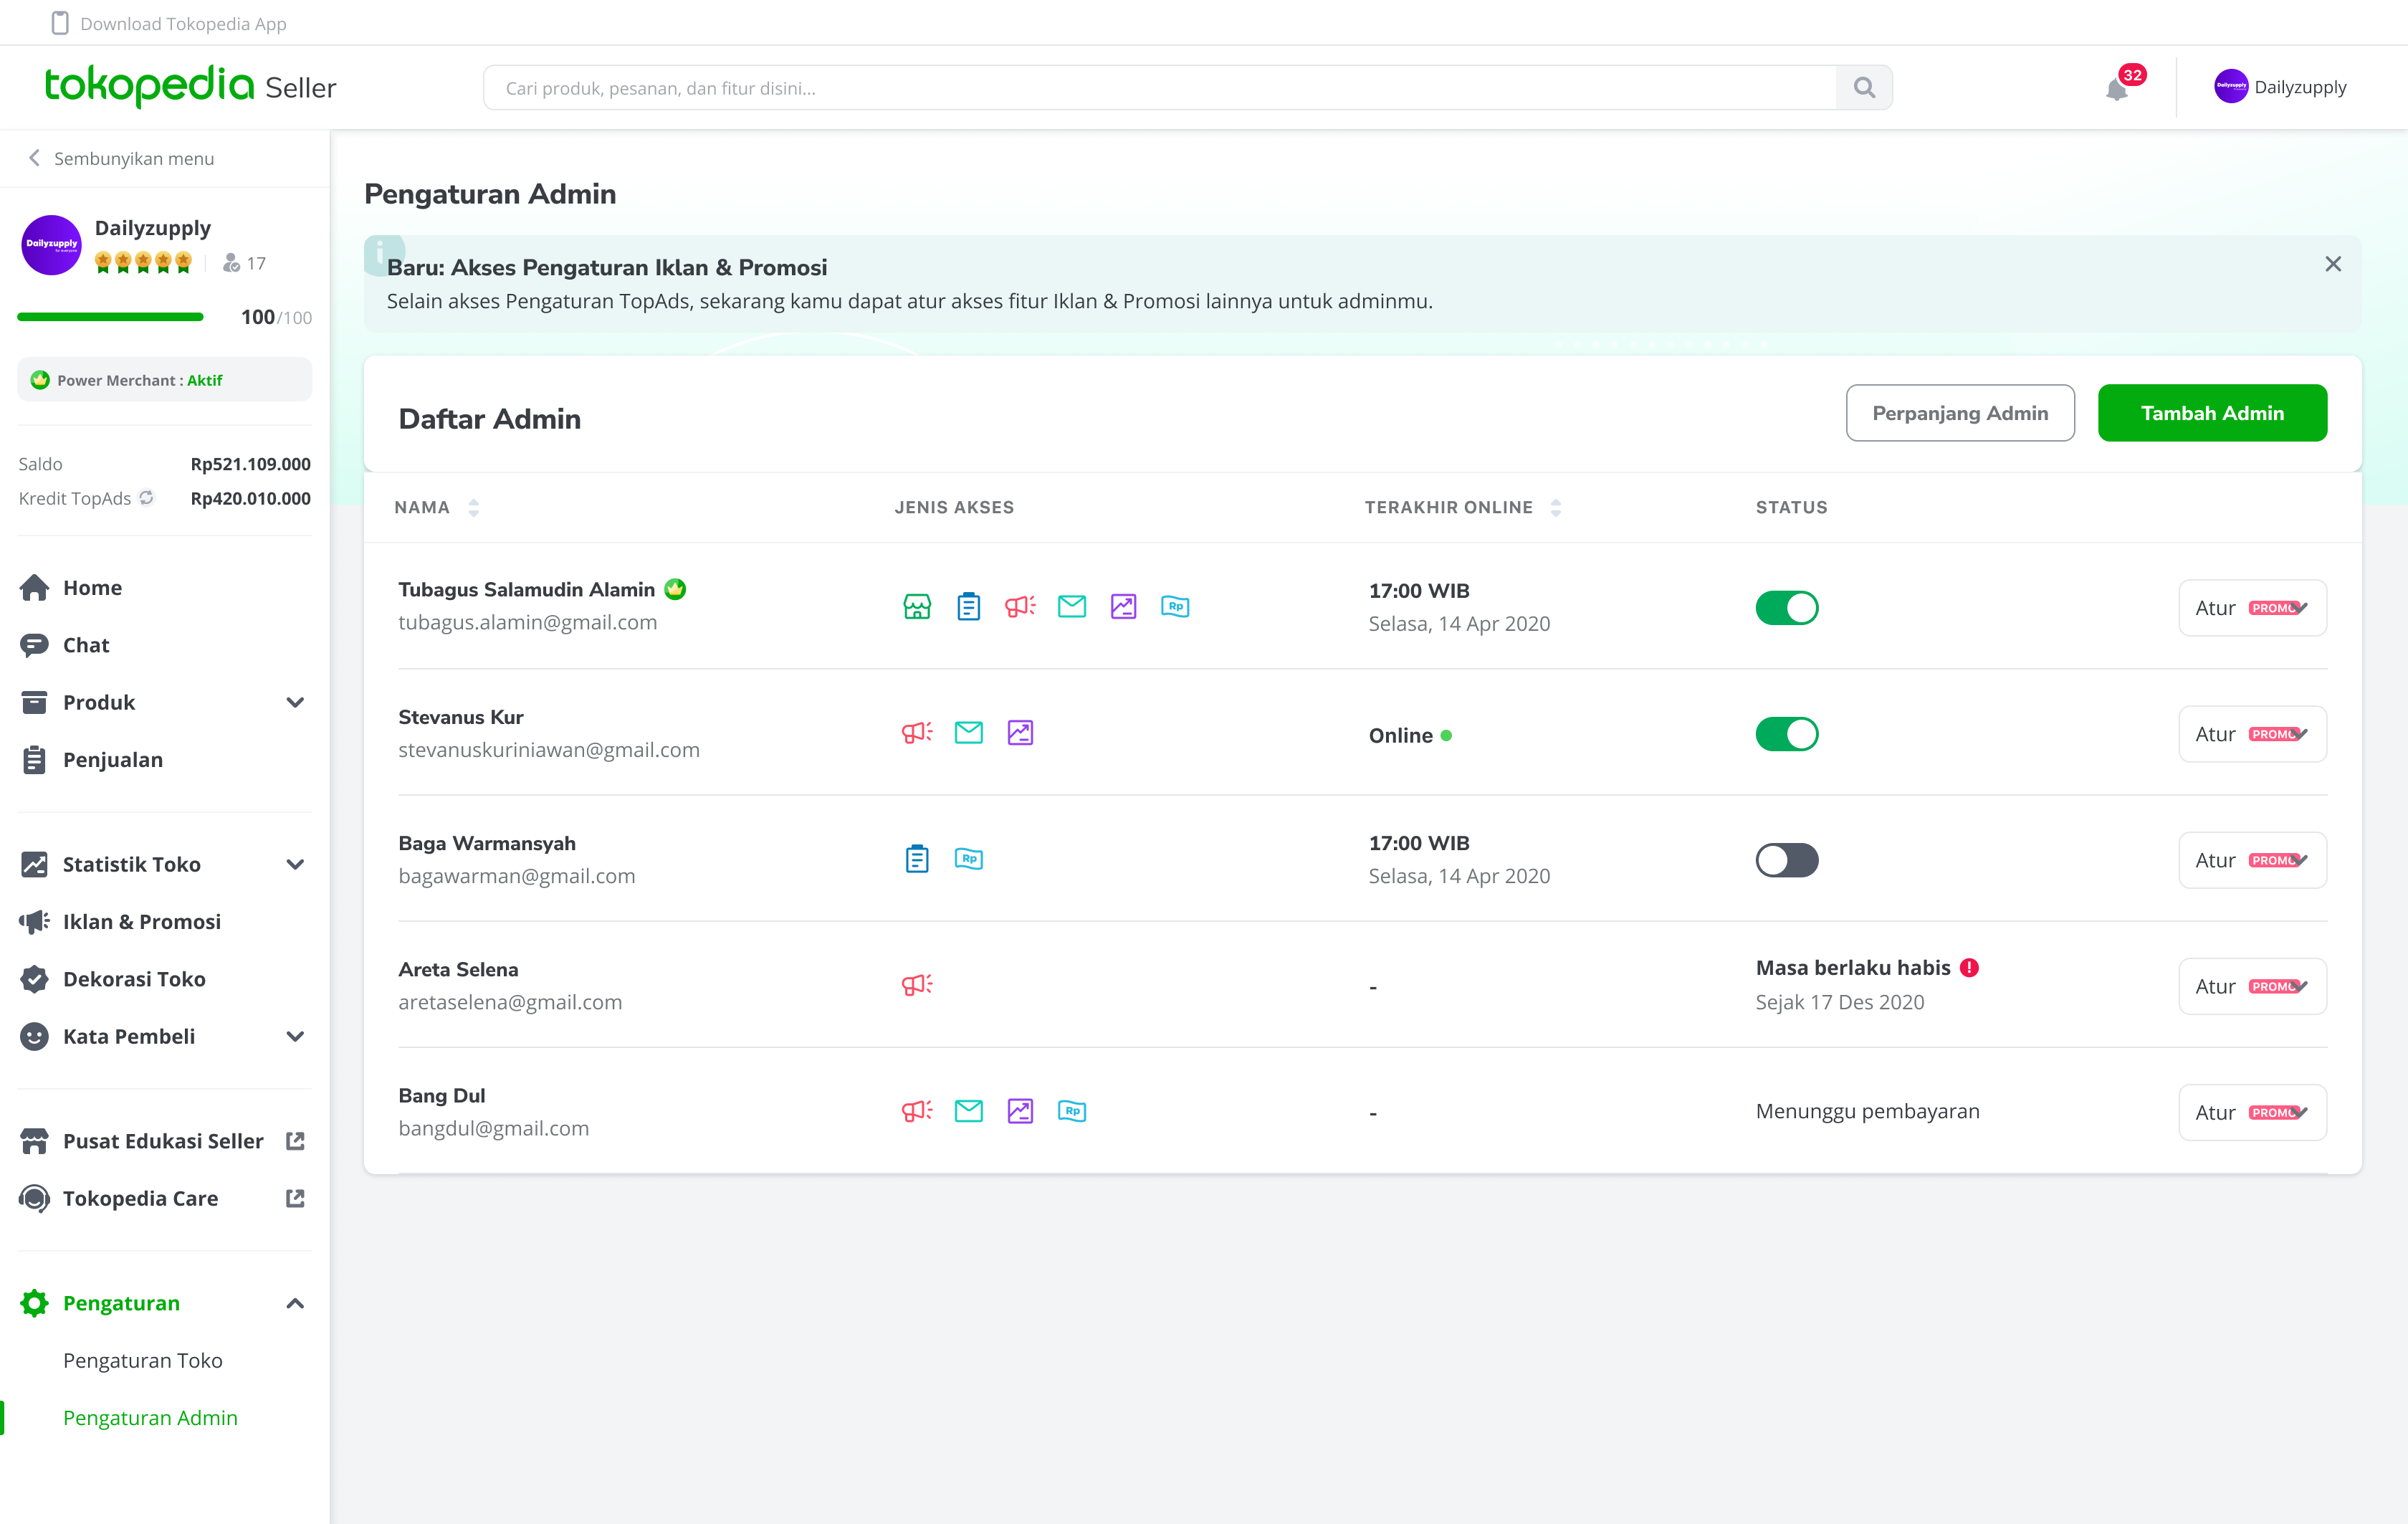
Task: Enable Baga Warmansyah's status toggle
Action: tap(1786, 860)
